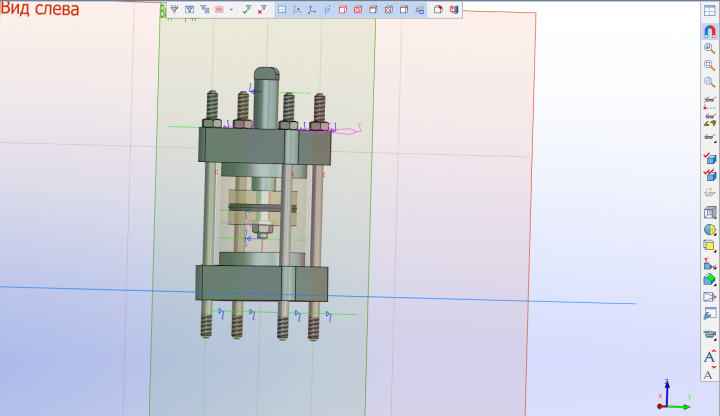Click the single red check cube icon
Image resolution: width=720 pixels, height=416 pixels.
pyautogui.click(x=709, y=158)
